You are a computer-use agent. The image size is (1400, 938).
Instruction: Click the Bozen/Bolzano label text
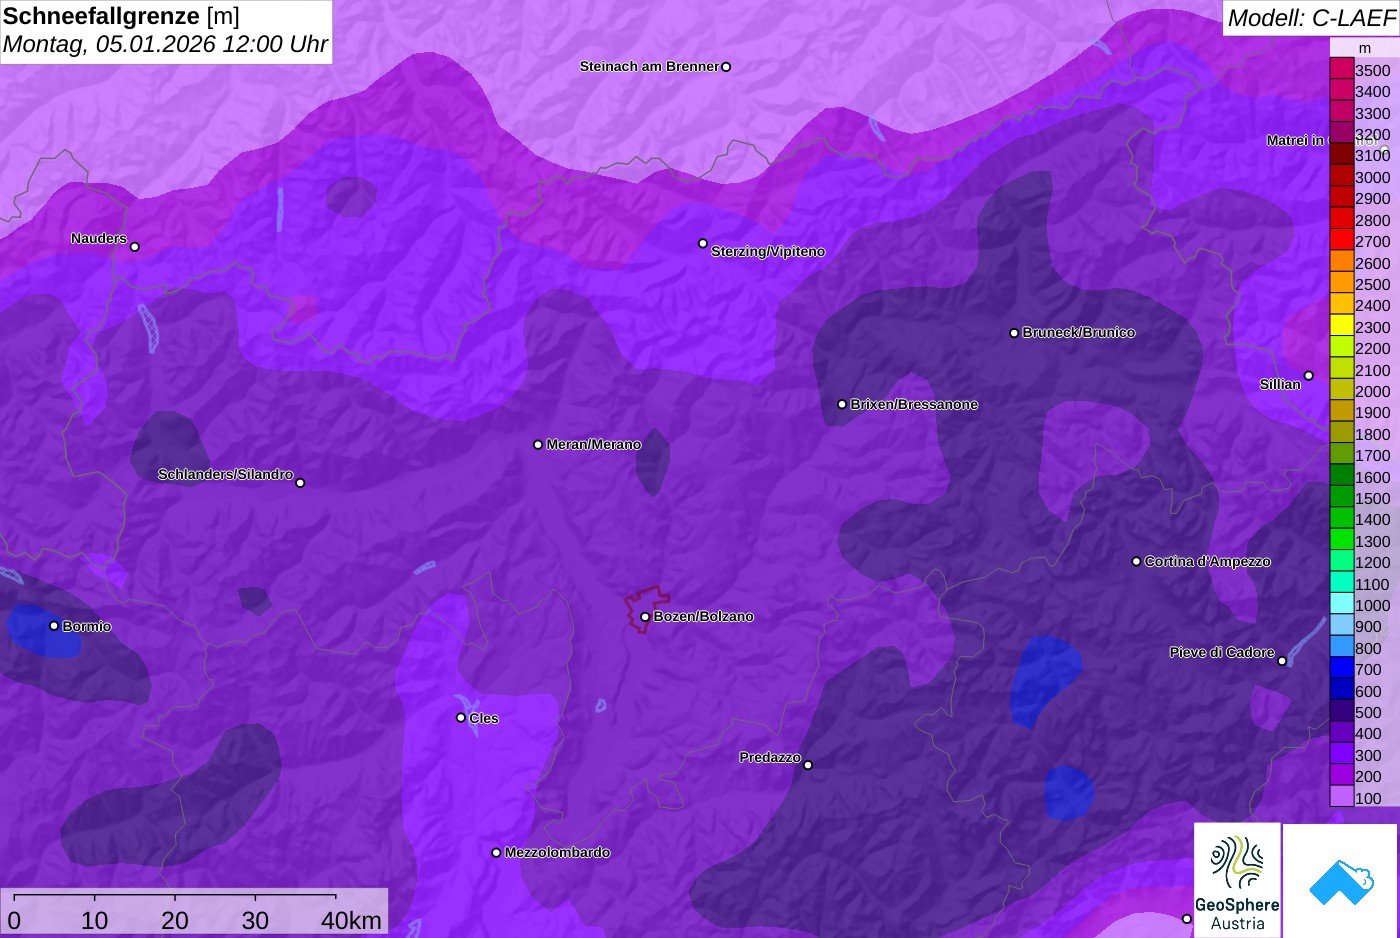[704, 617]
